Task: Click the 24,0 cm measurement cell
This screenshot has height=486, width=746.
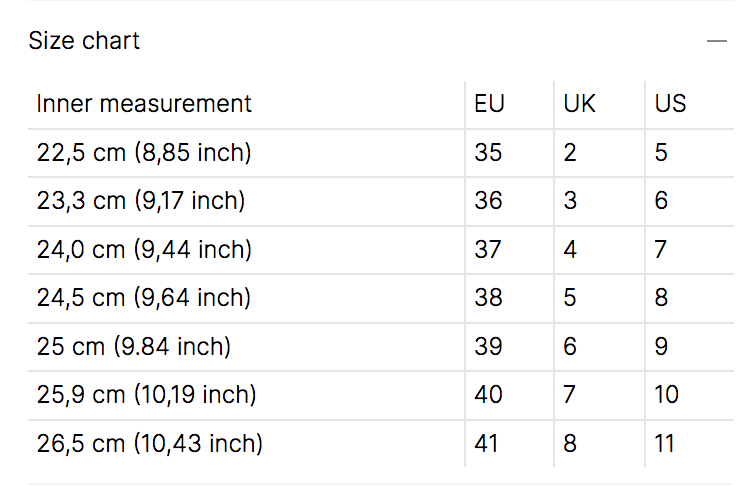Action: (144, 249)
